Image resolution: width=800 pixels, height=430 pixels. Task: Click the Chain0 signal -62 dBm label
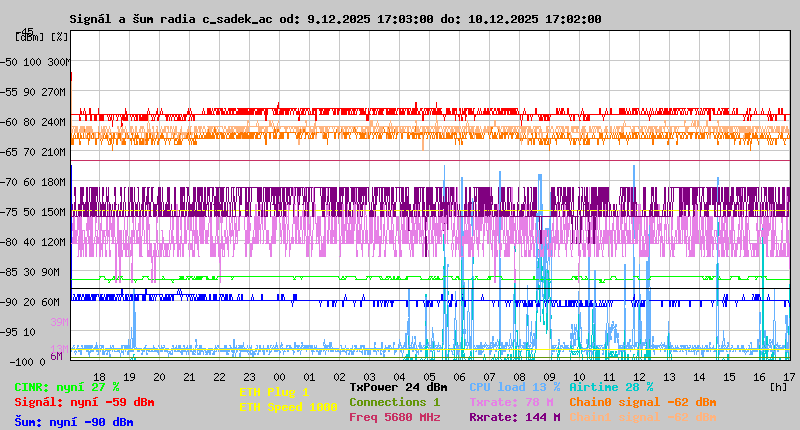click(x=643, y=402)
